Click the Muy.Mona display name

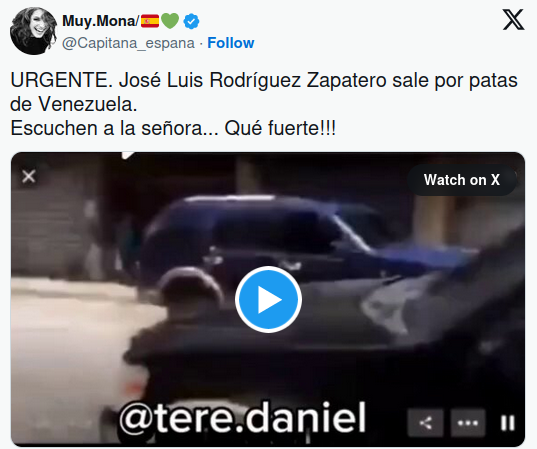[x=100, y=21]
